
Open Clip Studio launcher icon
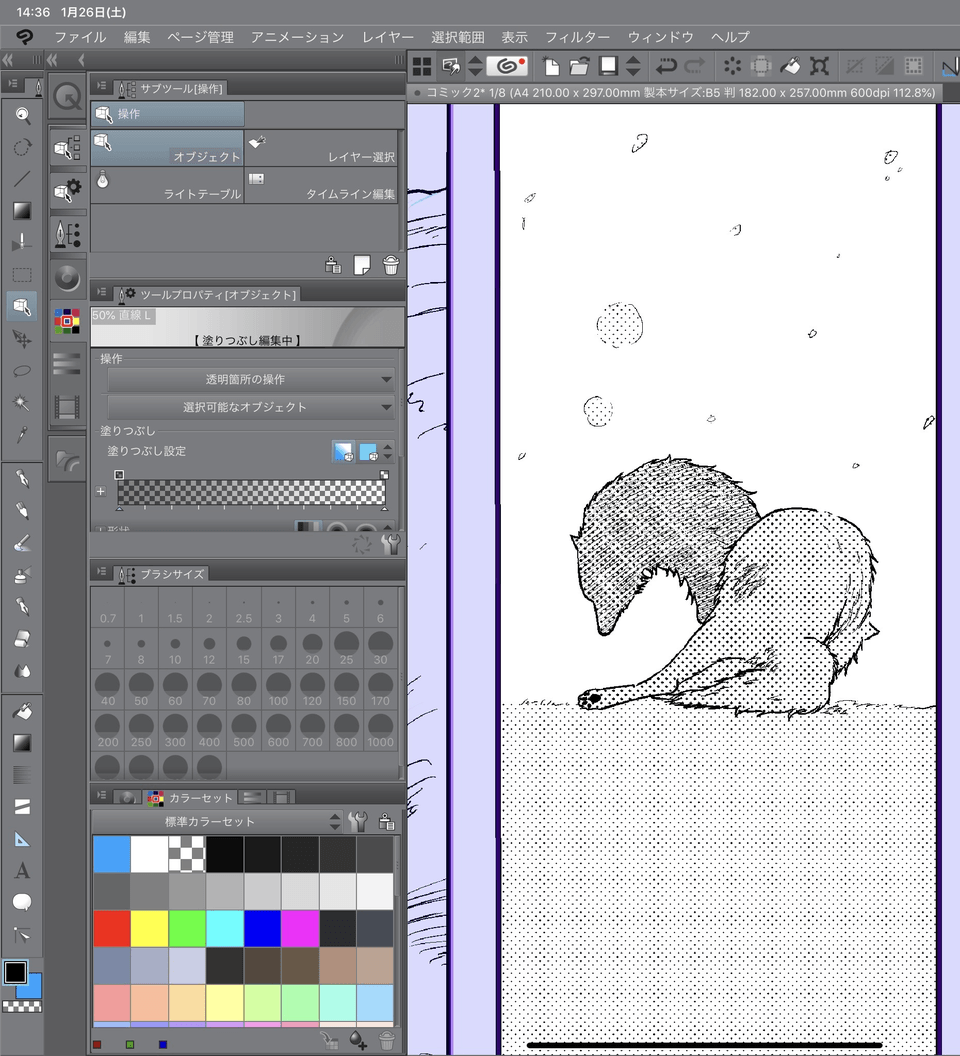pyautogui.click(x=509, y=66)
